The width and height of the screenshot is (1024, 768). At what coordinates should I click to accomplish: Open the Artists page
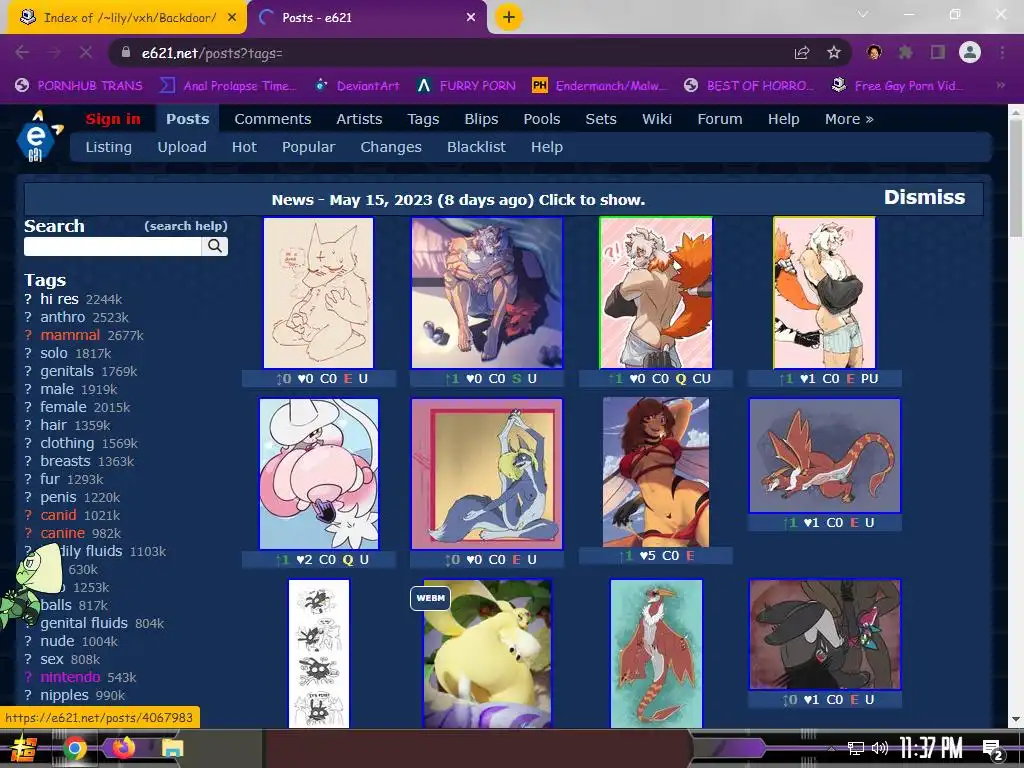(x=359, y=119)
